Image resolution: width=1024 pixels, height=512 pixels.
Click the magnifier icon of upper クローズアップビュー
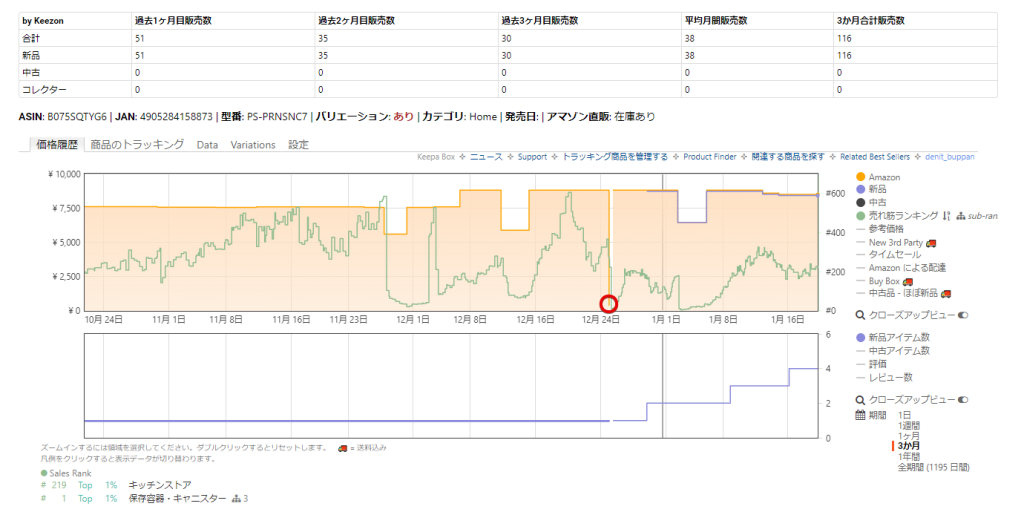[860, 314]
